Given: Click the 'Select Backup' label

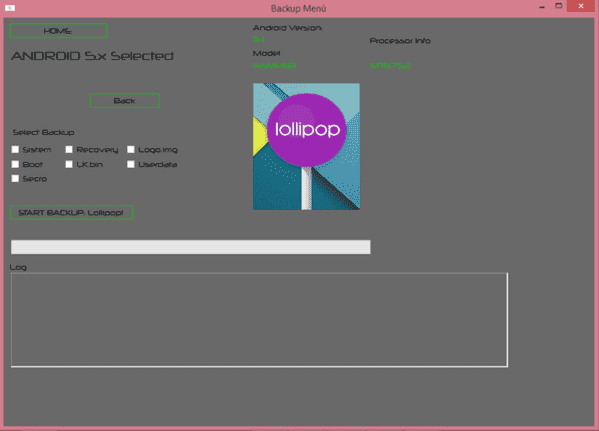Looking at the screenshot, I should [44, 132].
